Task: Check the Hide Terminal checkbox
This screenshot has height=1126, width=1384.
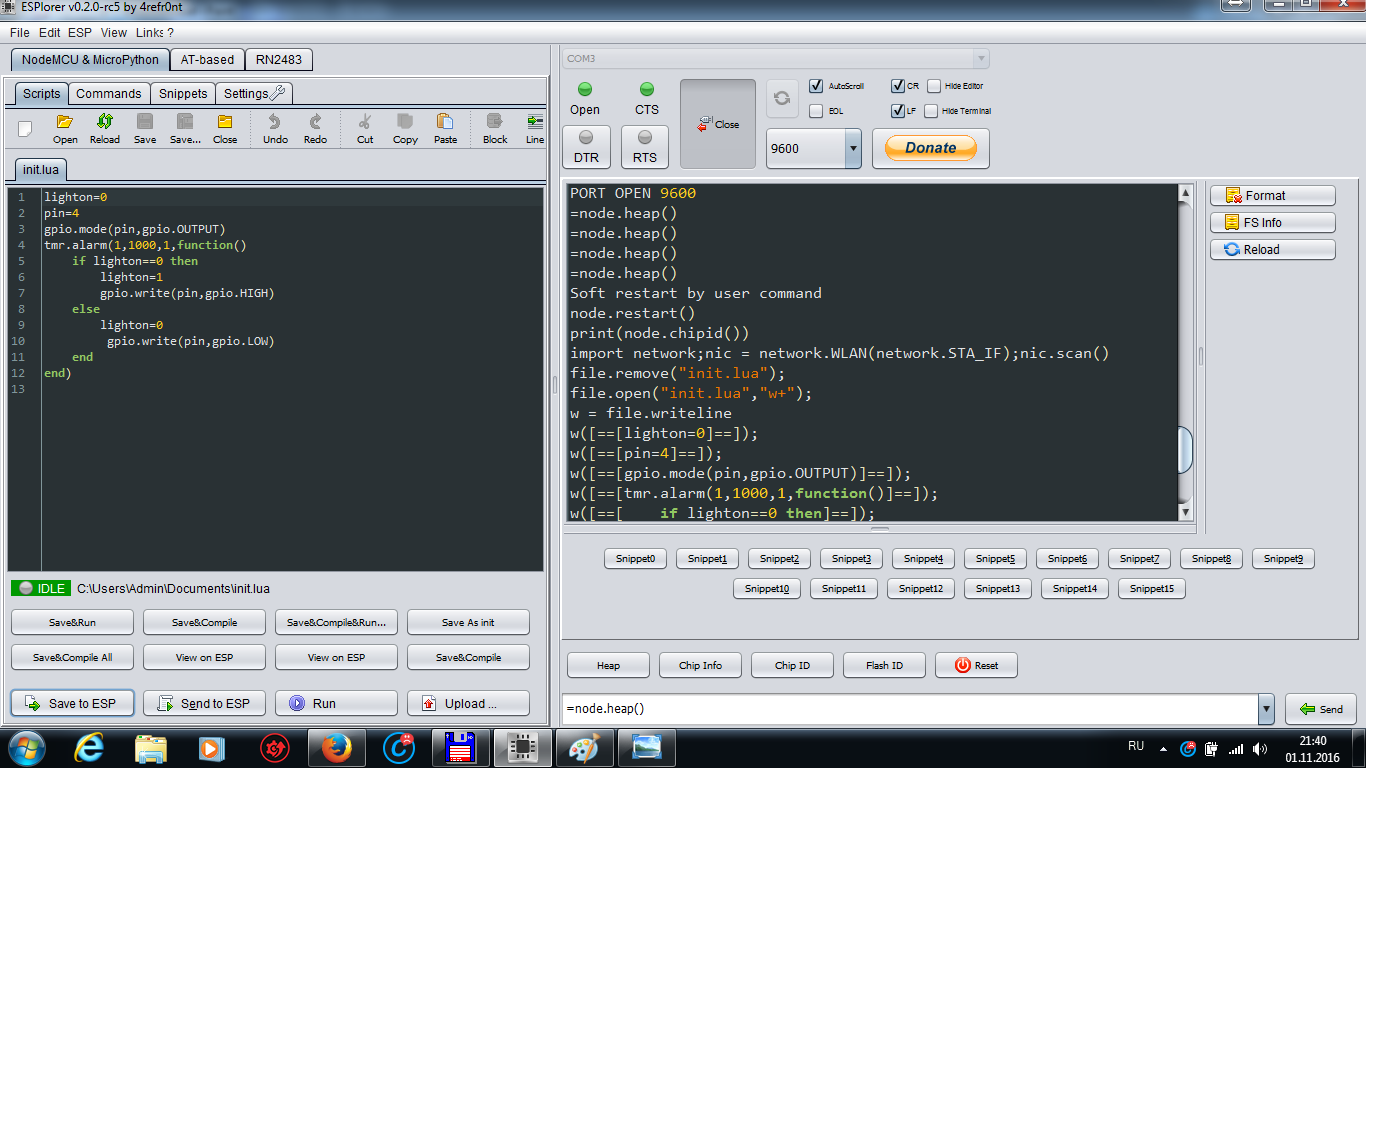Action: click(931, 111)
